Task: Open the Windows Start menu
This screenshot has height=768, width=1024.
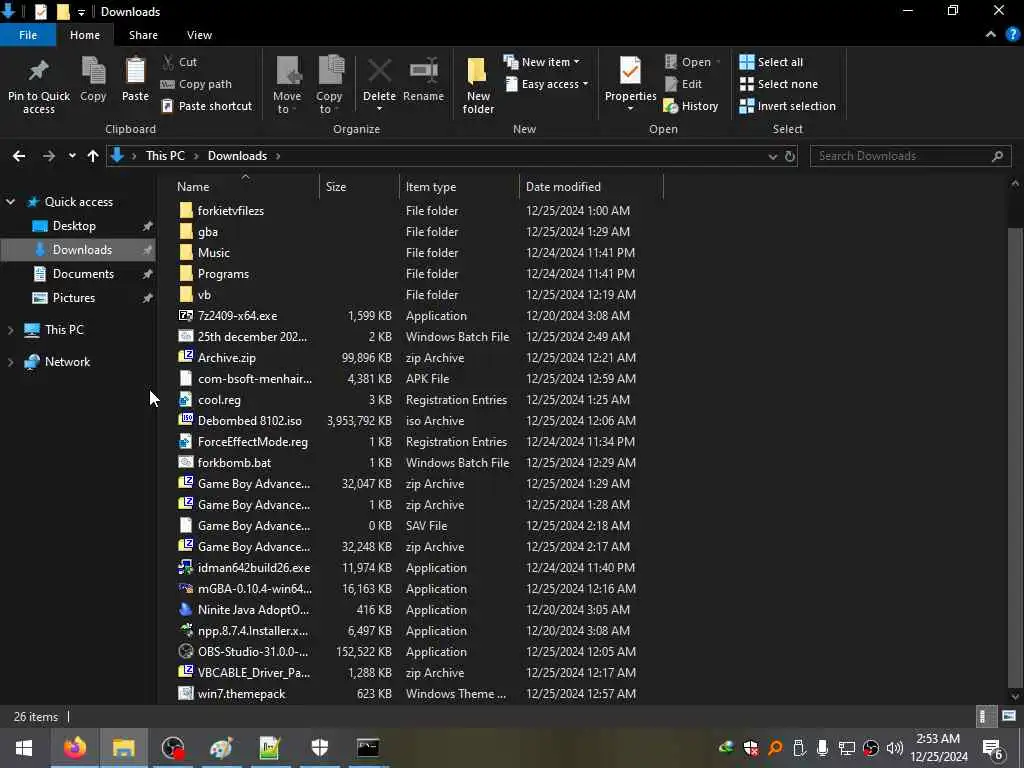Action: (x=24, y=748)
